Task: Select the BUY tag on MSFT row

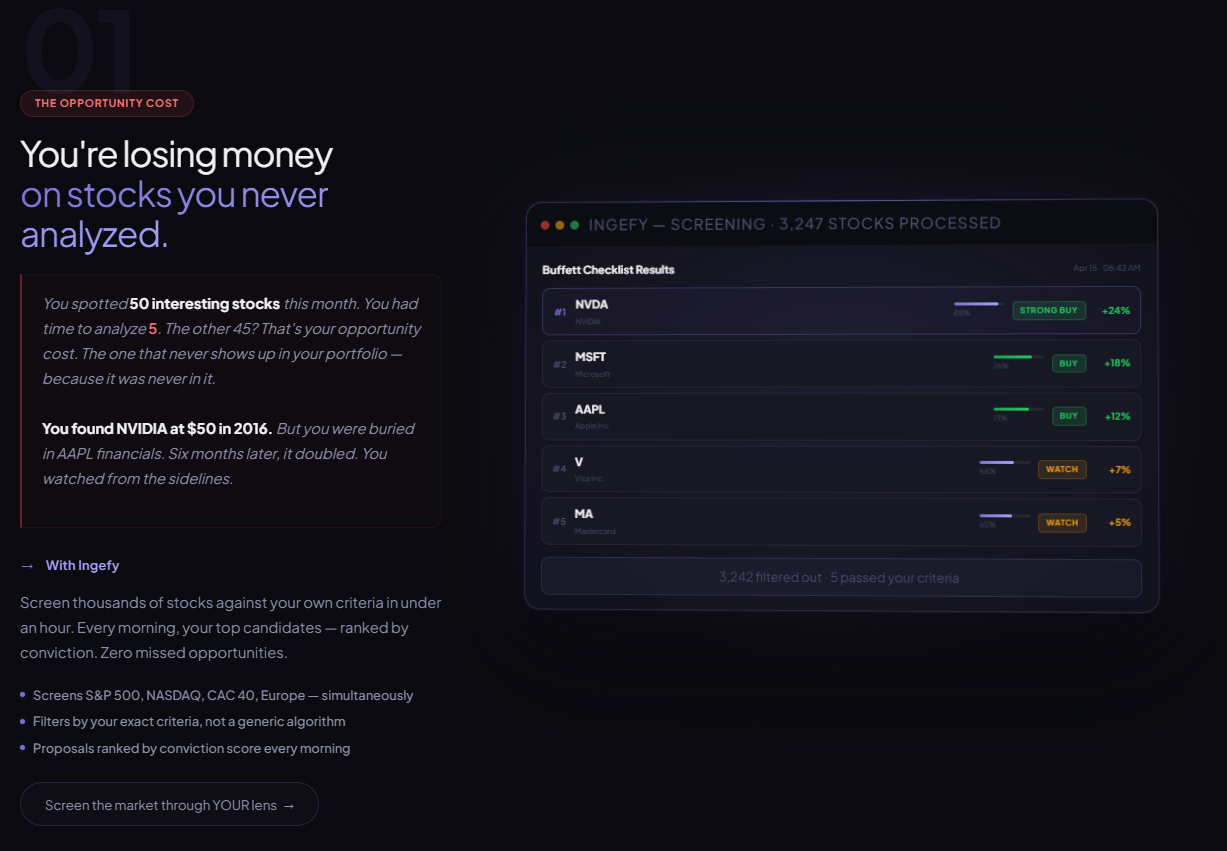Action: point(1069,363)
